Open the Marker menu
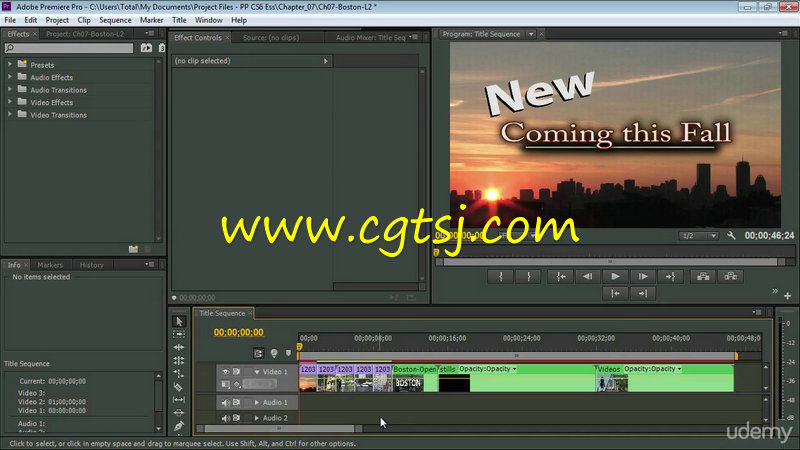Screen dimensions: 800x450 [x=152, y=20]
